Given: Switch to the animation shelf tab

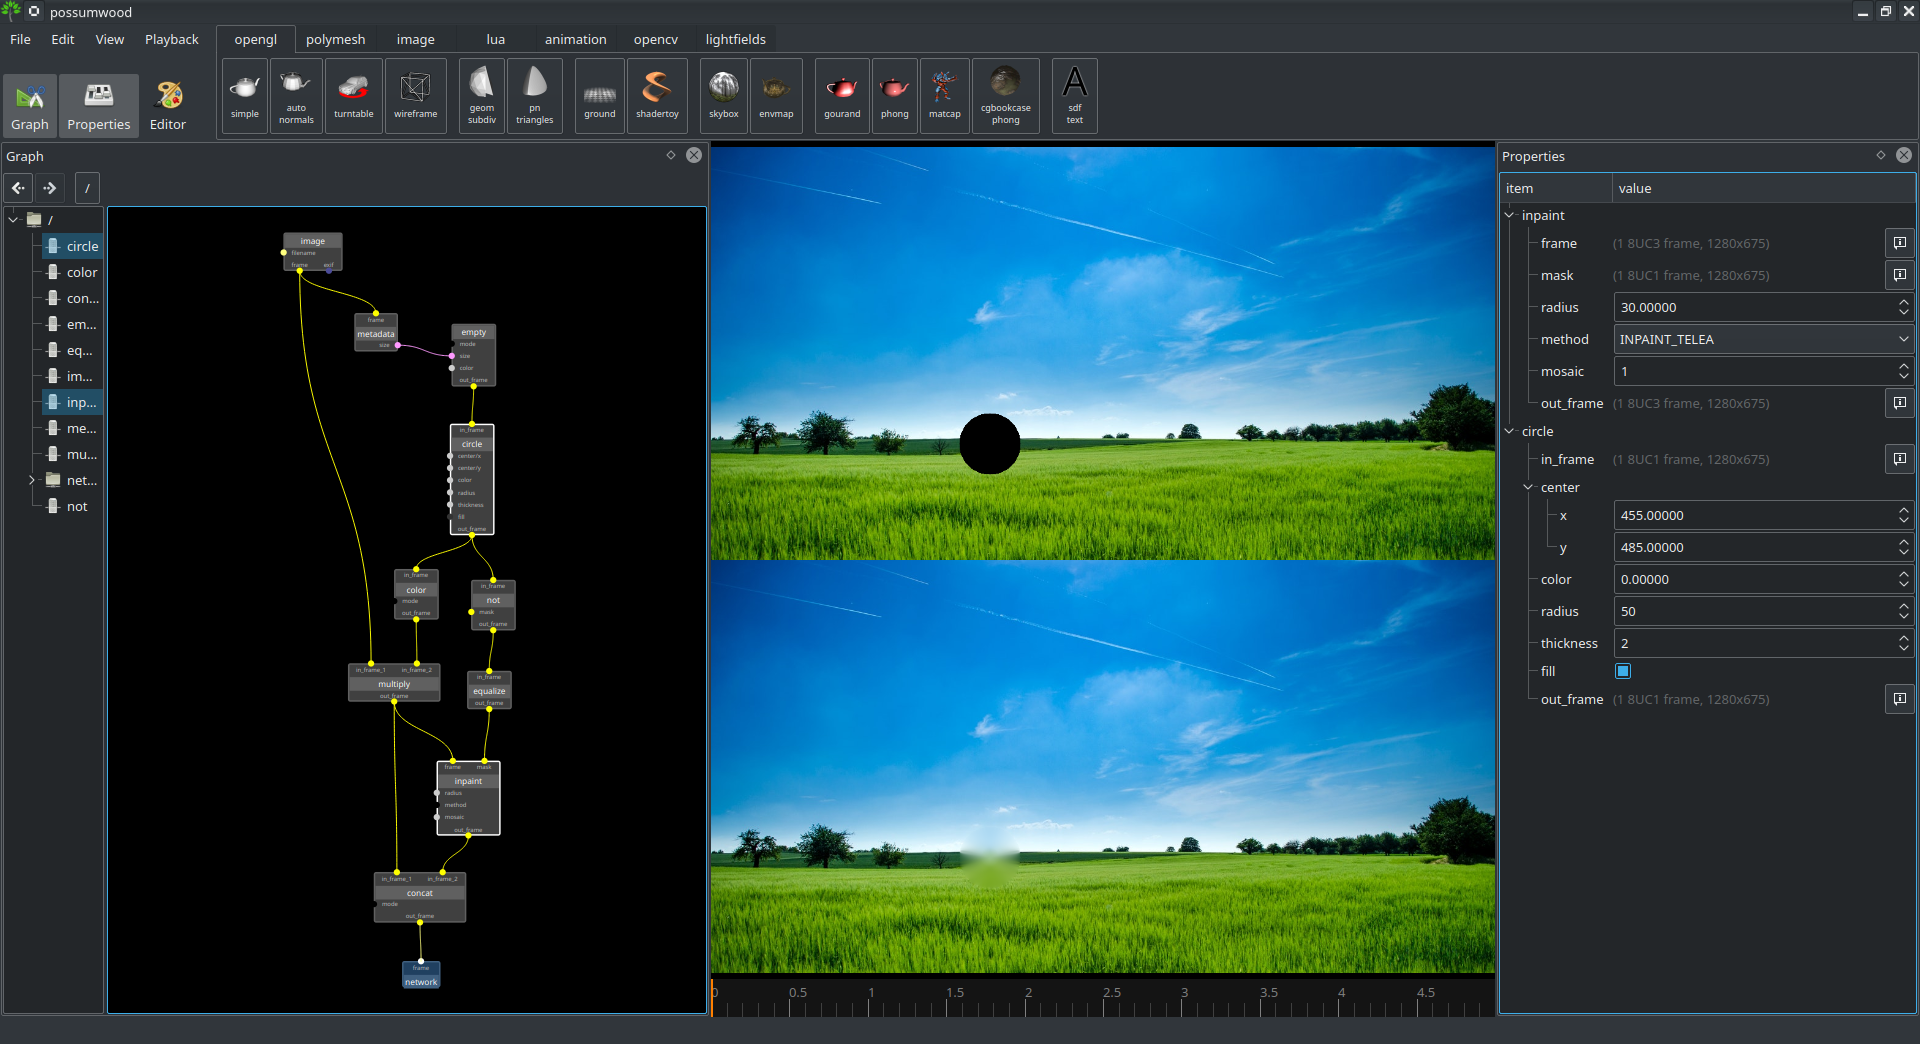Looking at the screenshot, I should [x=575, y=39].
